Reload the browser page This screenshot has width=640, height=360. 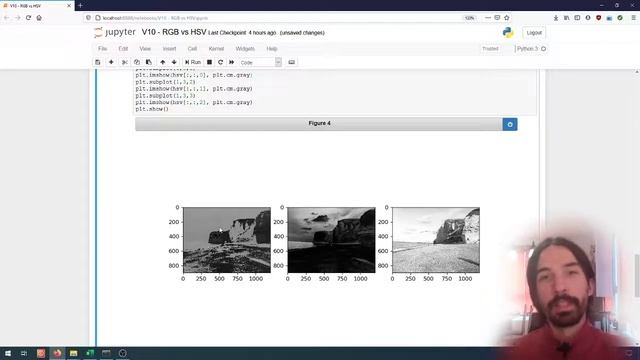tap(28, 18)
